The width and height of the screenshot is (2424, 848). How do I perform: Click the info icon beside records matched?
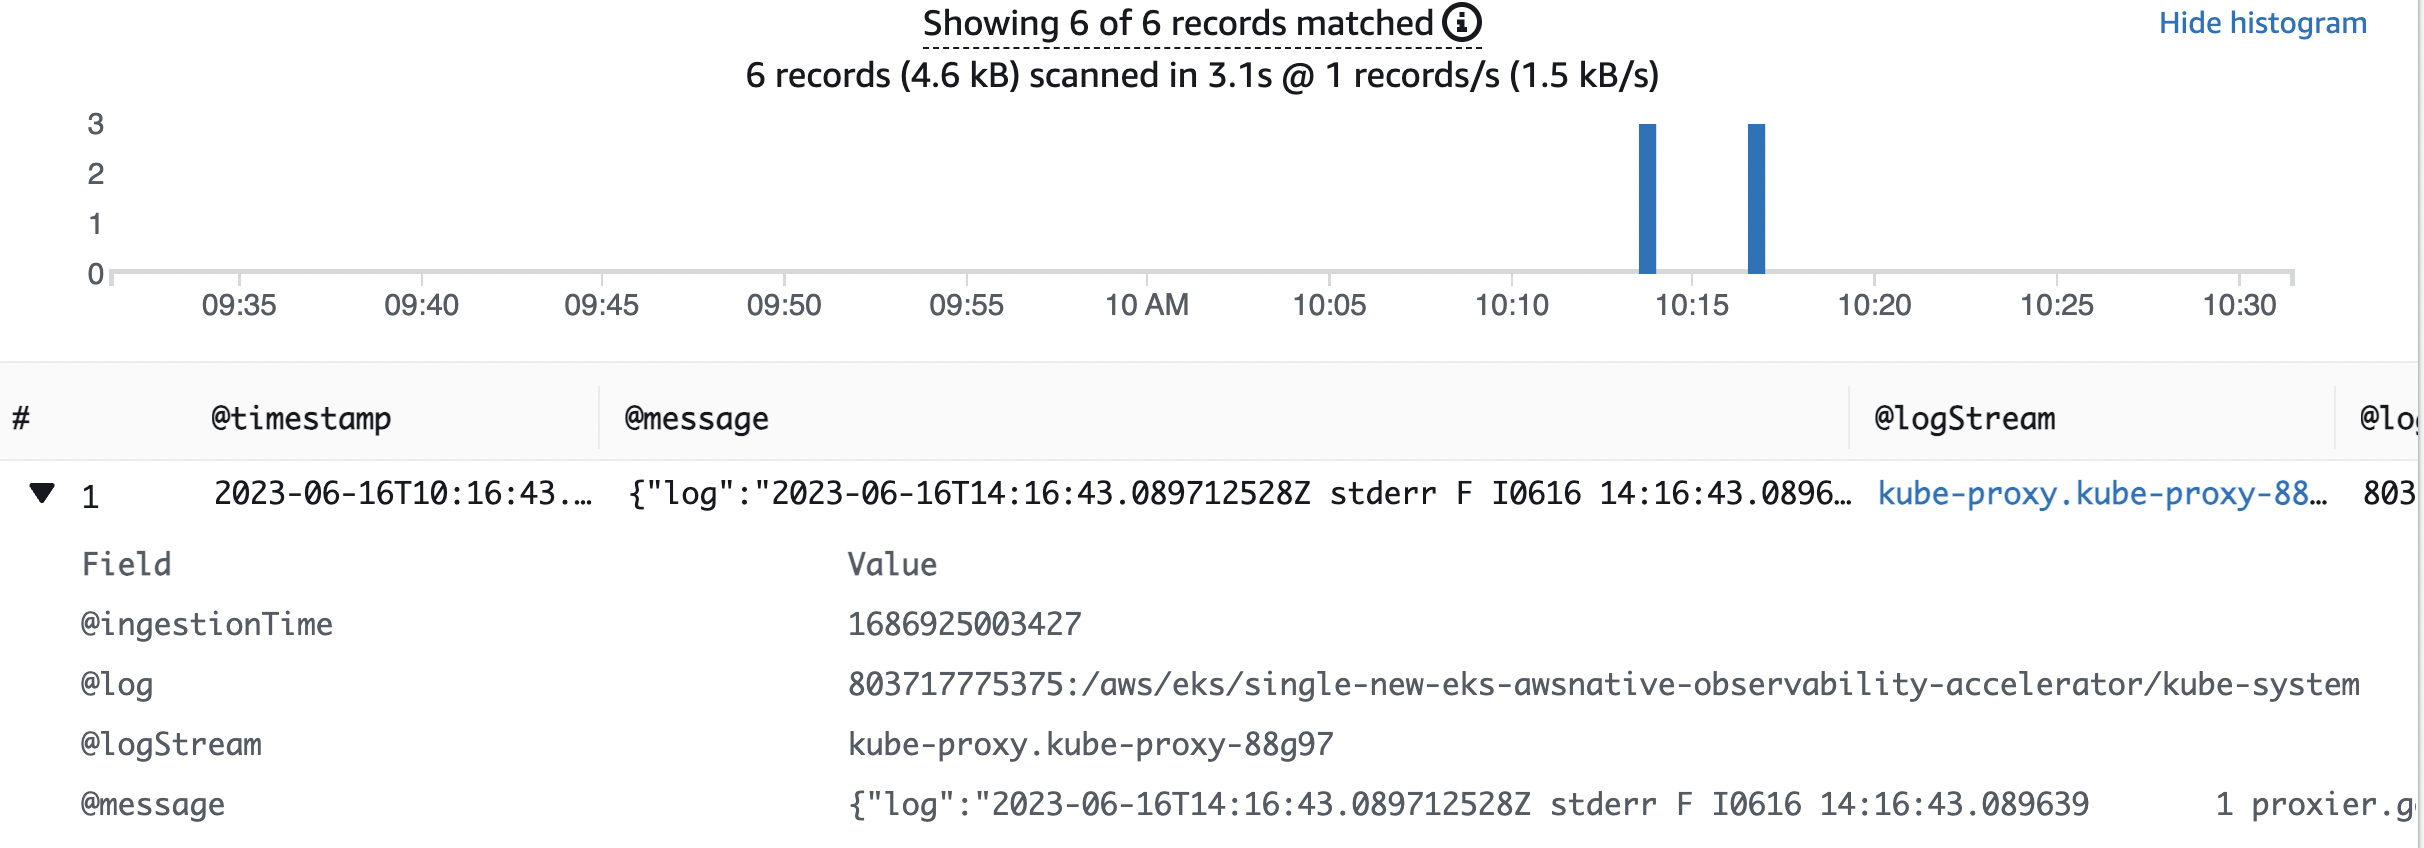pyautogui.click(x=1461, y=22)
